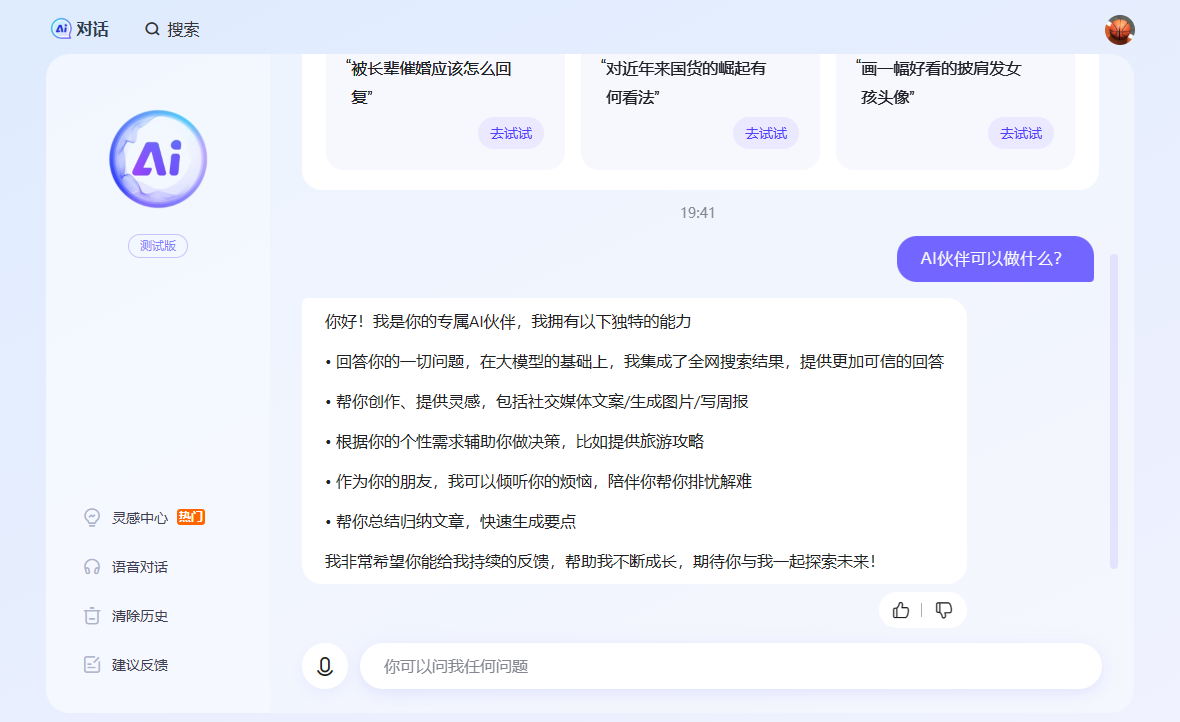Open 灵感中心 from the sidebar
This screenshot has width=1180, height=722.
click(140, 518)
